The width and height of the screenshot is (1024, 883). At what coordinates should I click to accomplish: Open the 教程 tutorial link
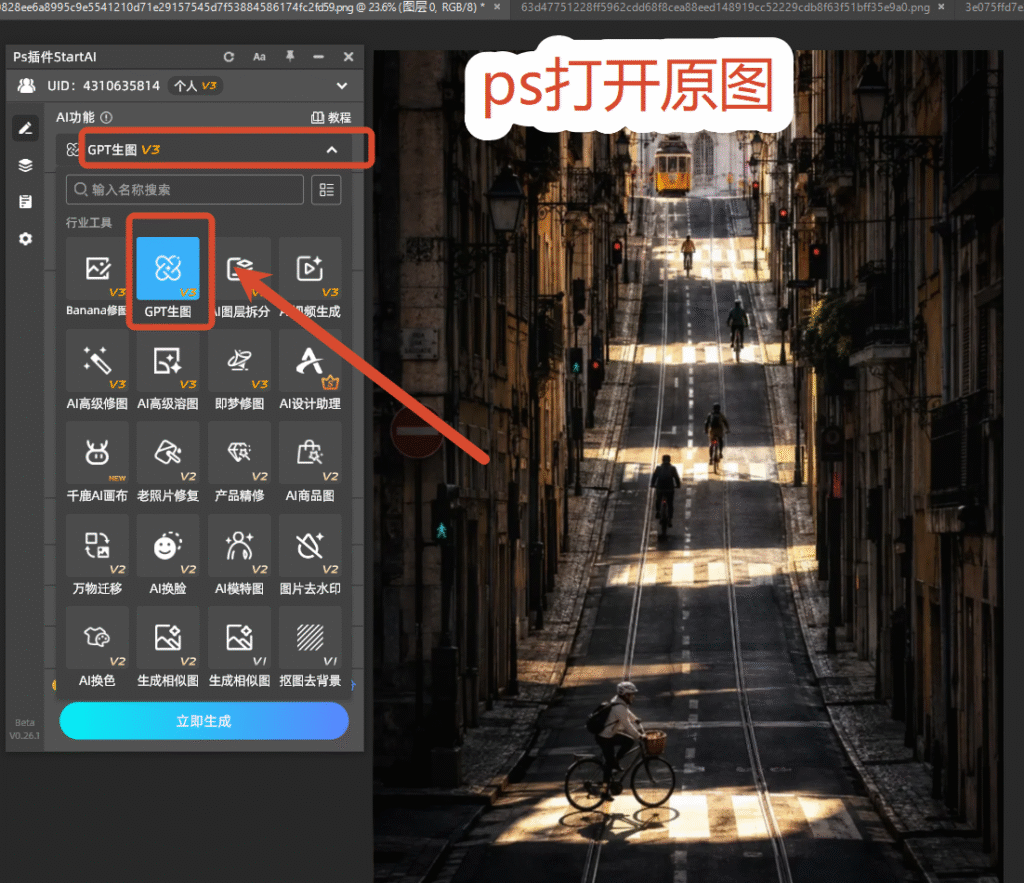331,118
